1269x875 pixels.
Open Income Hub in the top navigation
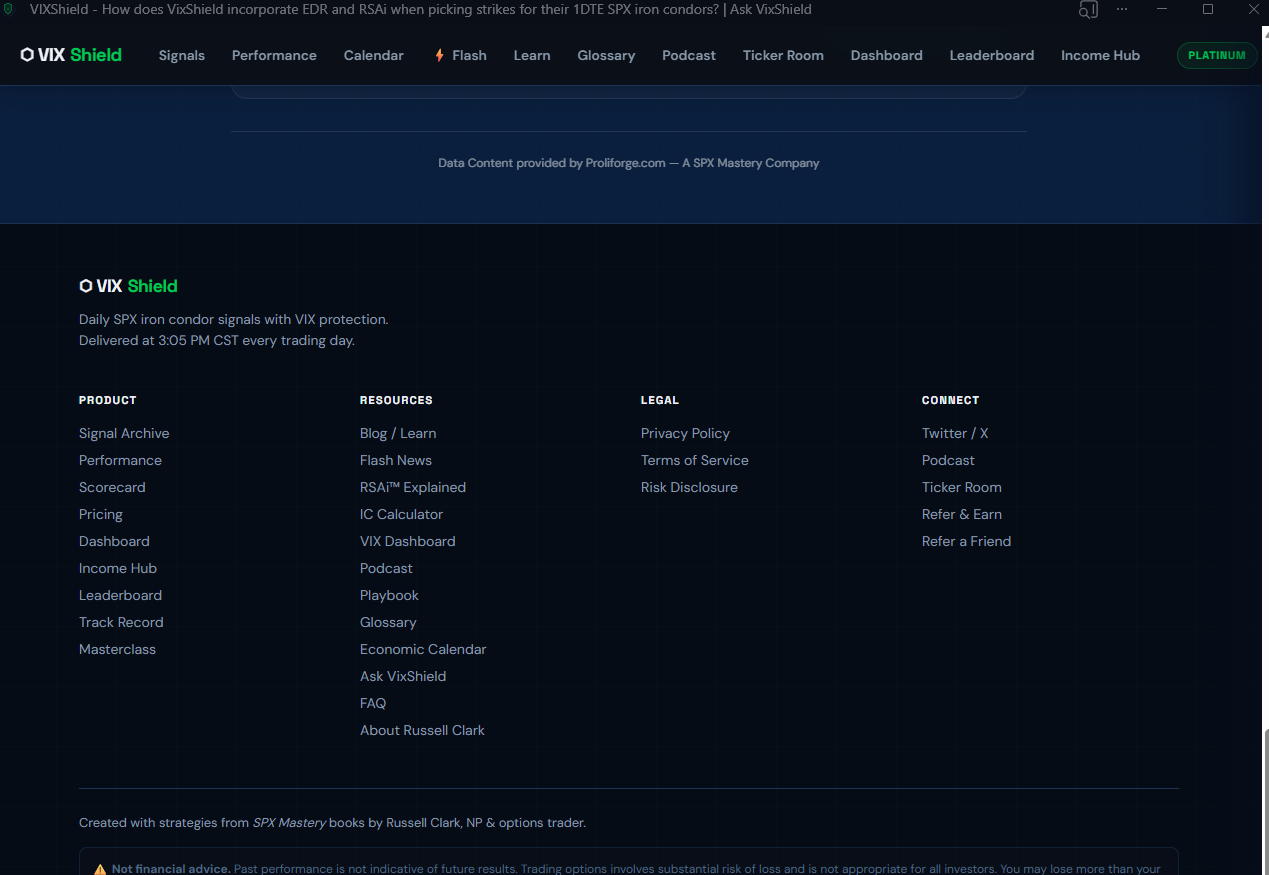(1100, 55)
